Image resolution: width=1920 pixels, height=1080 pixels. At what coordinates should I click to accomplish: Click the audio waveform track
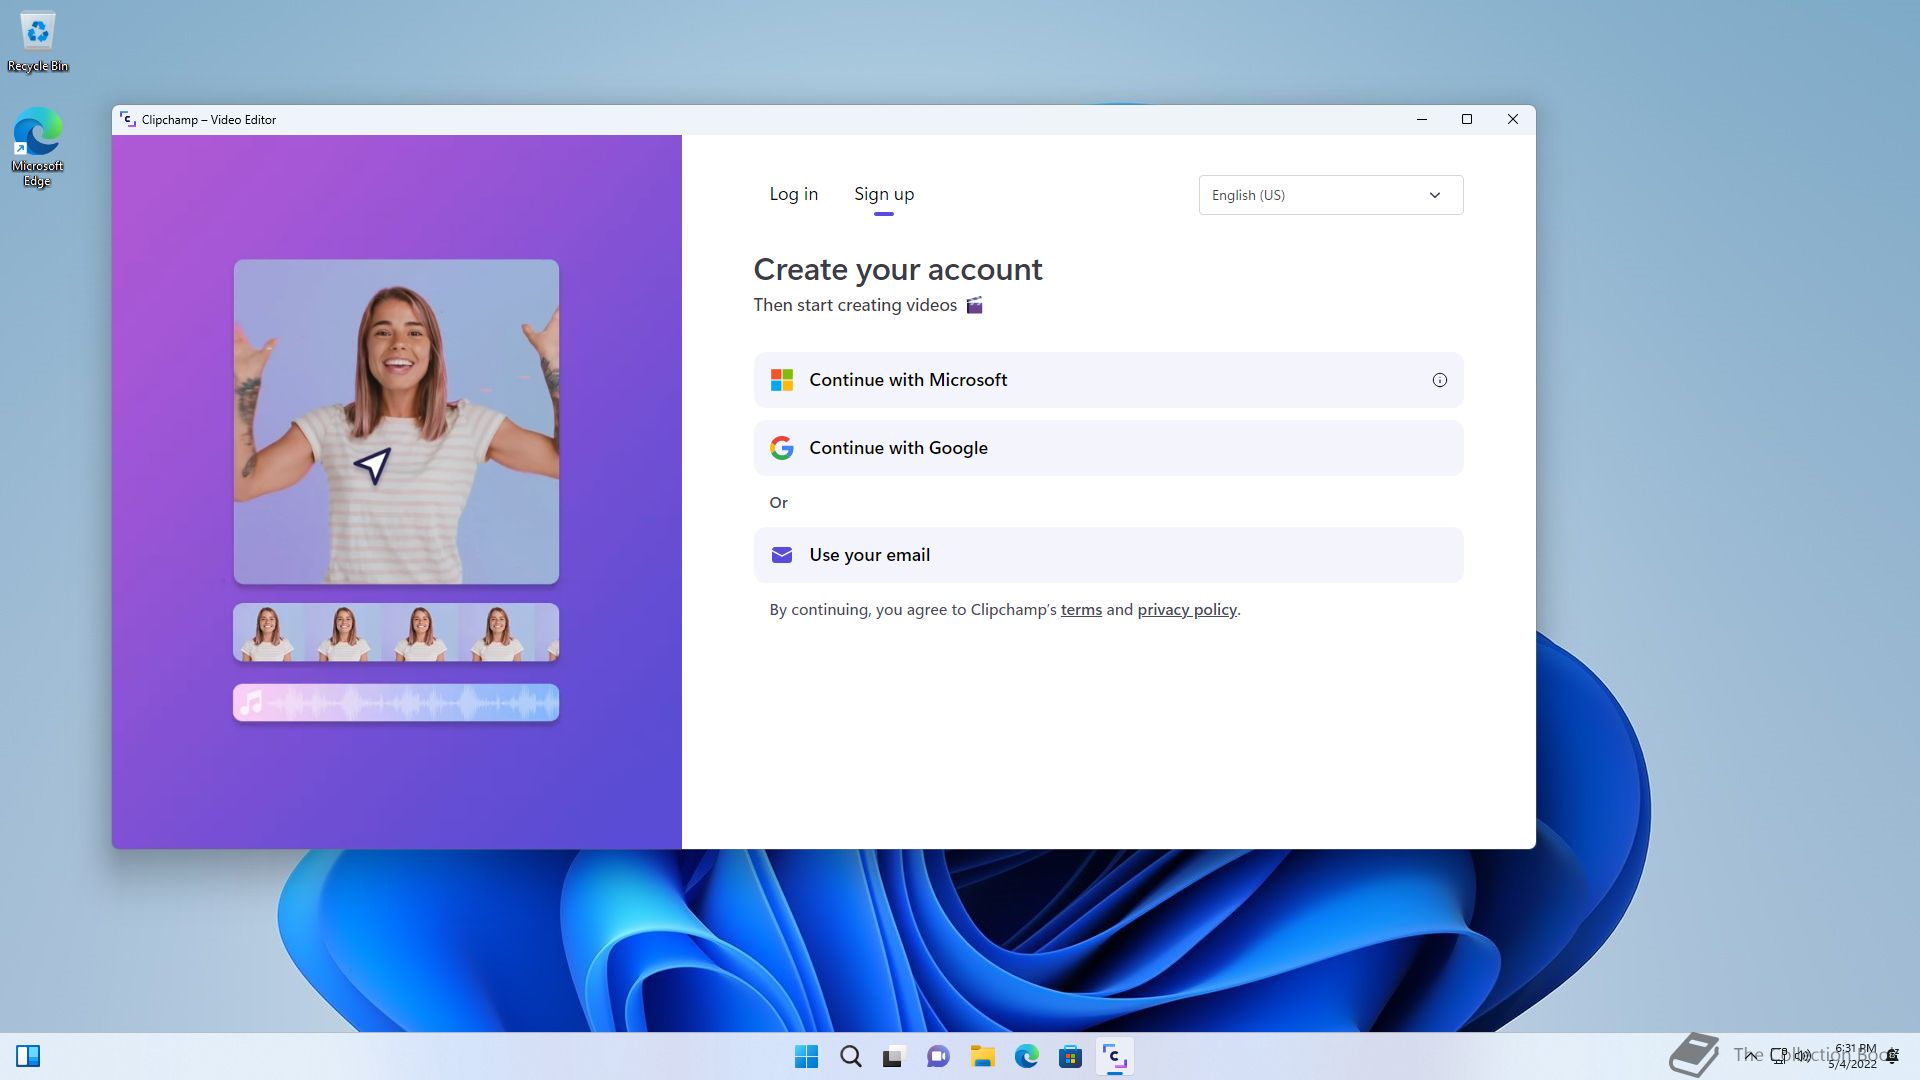396,703
